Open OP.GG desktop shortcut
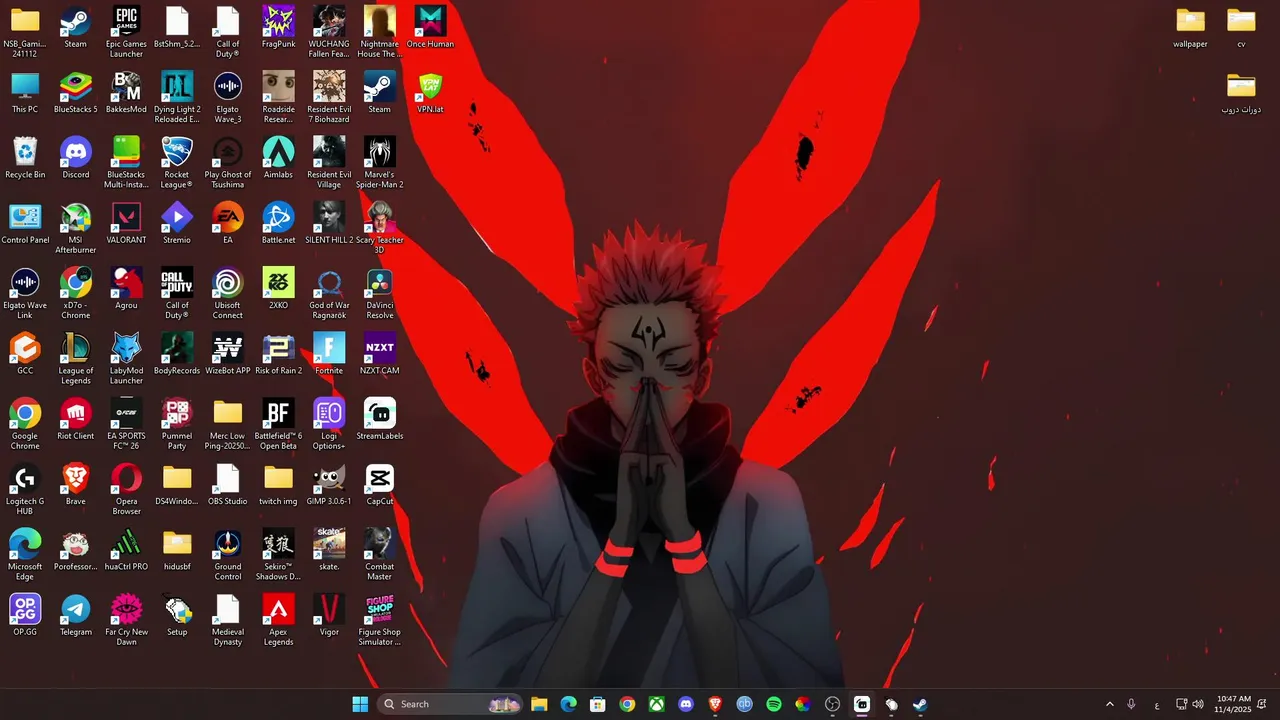 point(25,615)
